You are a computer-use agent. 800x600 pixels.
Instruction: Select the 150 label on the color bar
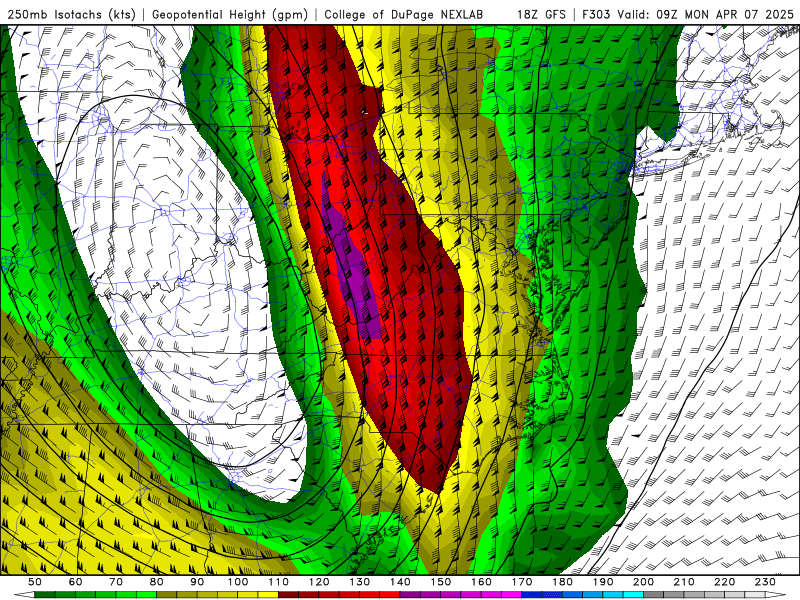441,582
